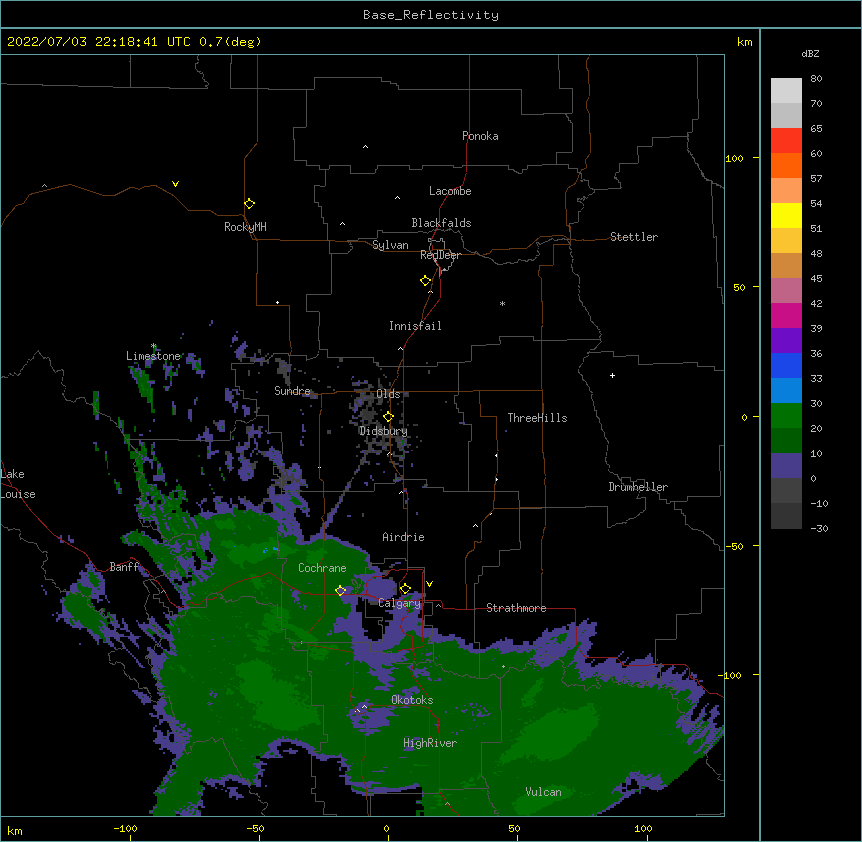Image resolution: width=862 pixels, height=842 pixels.
Task: Click the Innisfail city label
Action: coord(415,326)
